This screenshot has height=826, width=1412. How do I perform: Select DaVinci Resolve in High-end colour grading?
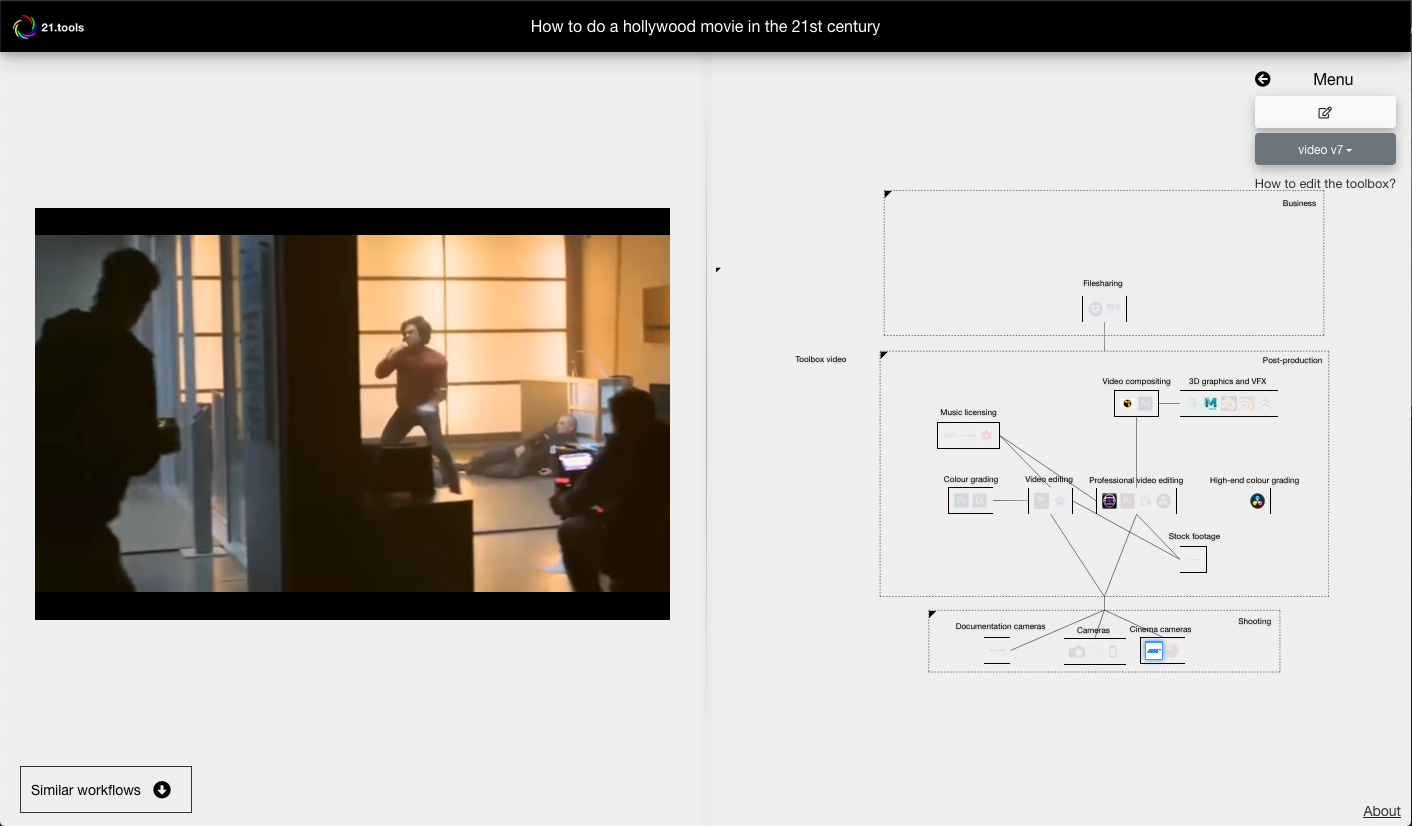click(x=1258, y=501)
